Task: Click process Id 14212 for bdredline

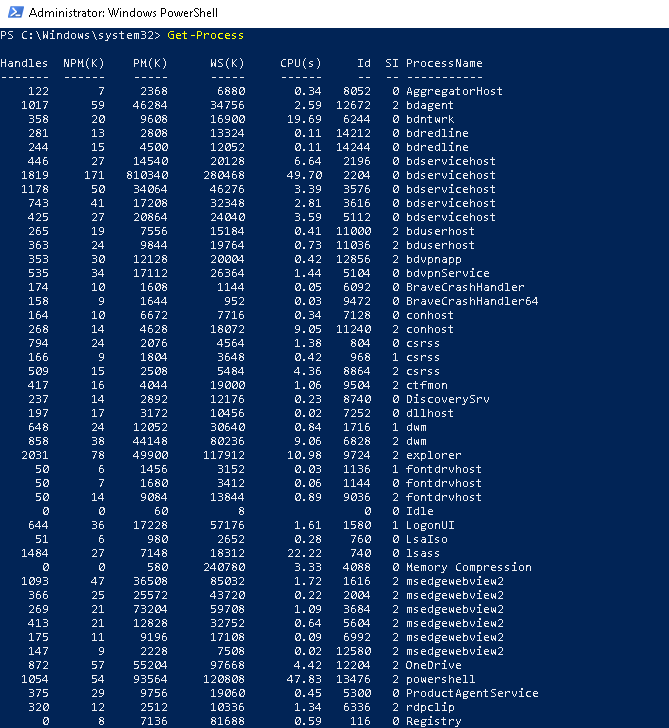Action: [x=353, y=133]
